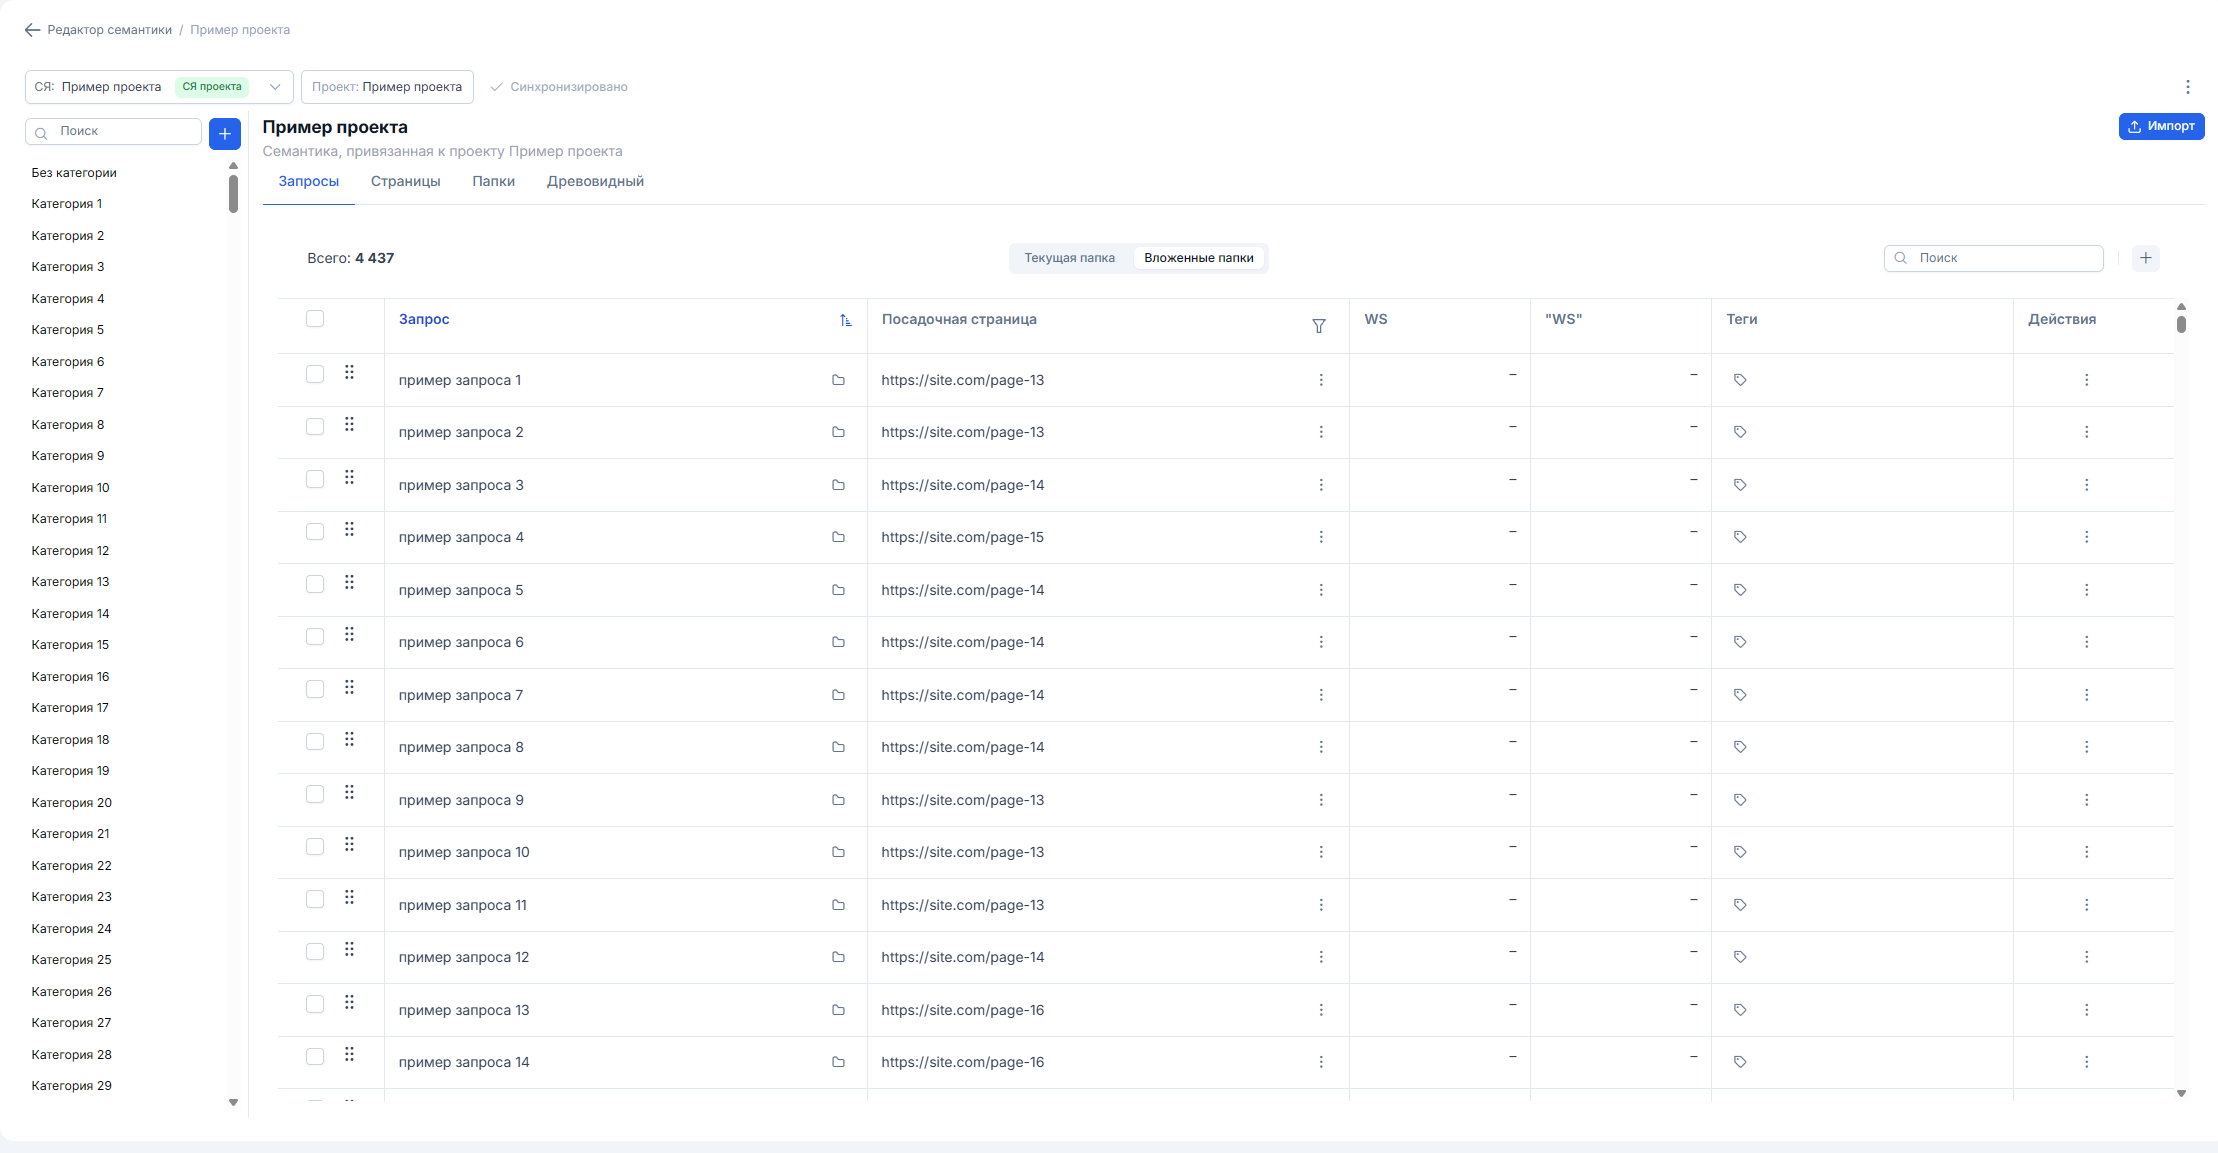Open the three-dot menu at top right of page
This screenshot has width=2218, height=1153.
pyautogui.click(x=2188, y=87)
